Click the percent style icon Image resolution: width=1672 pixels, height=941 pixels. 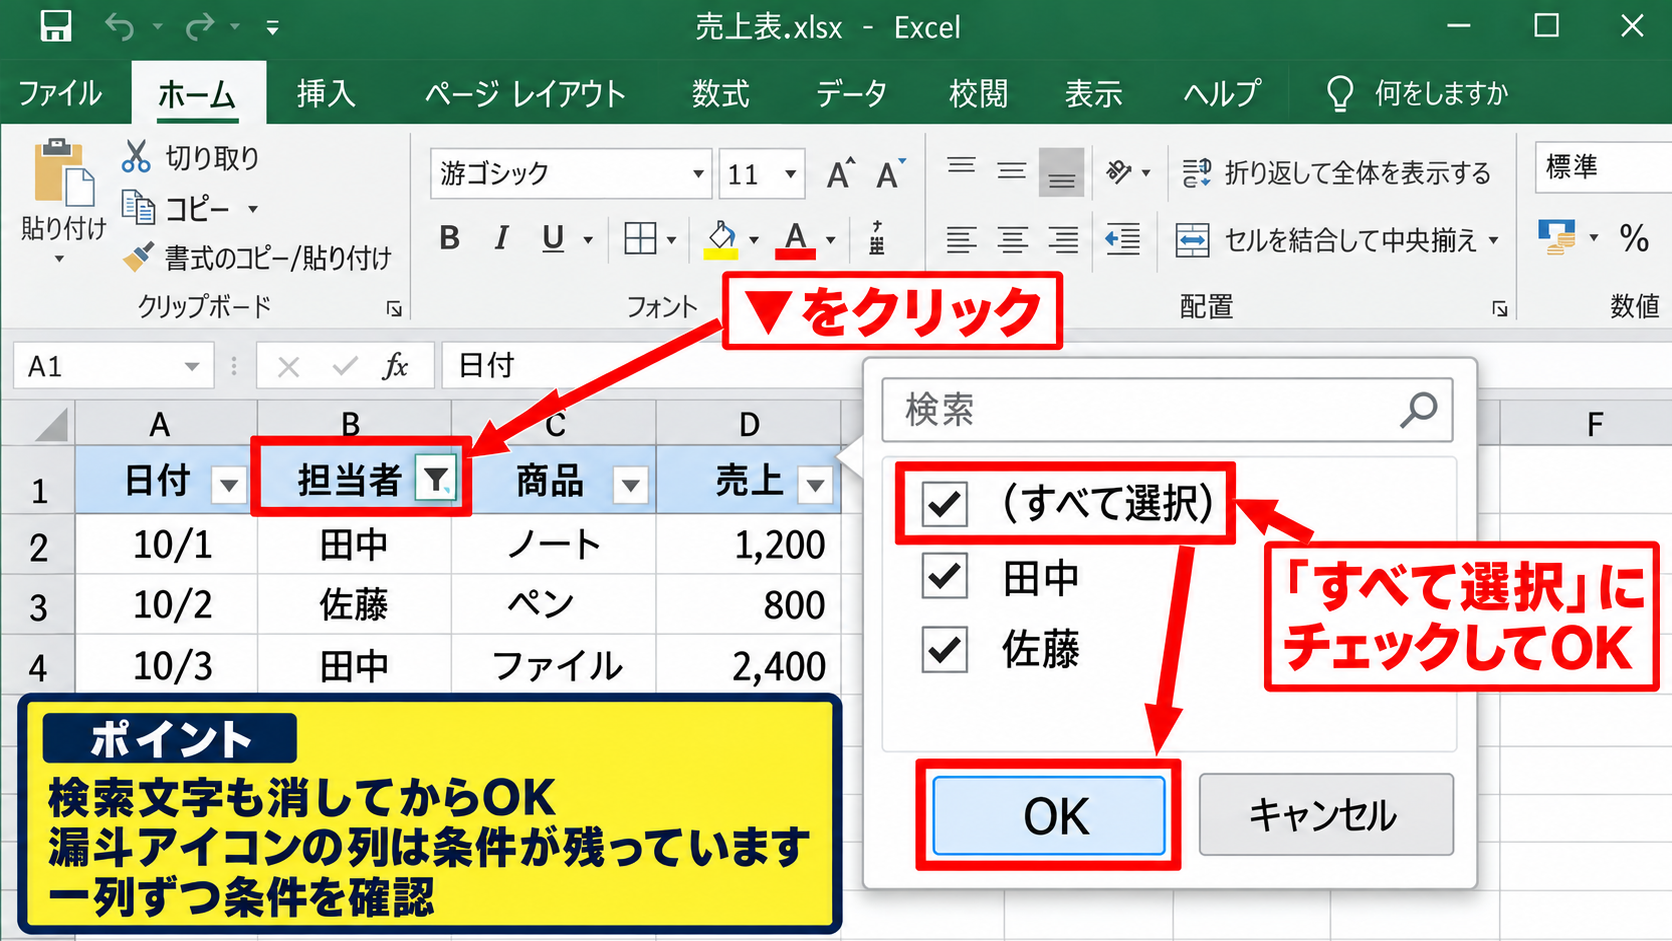1634,238
